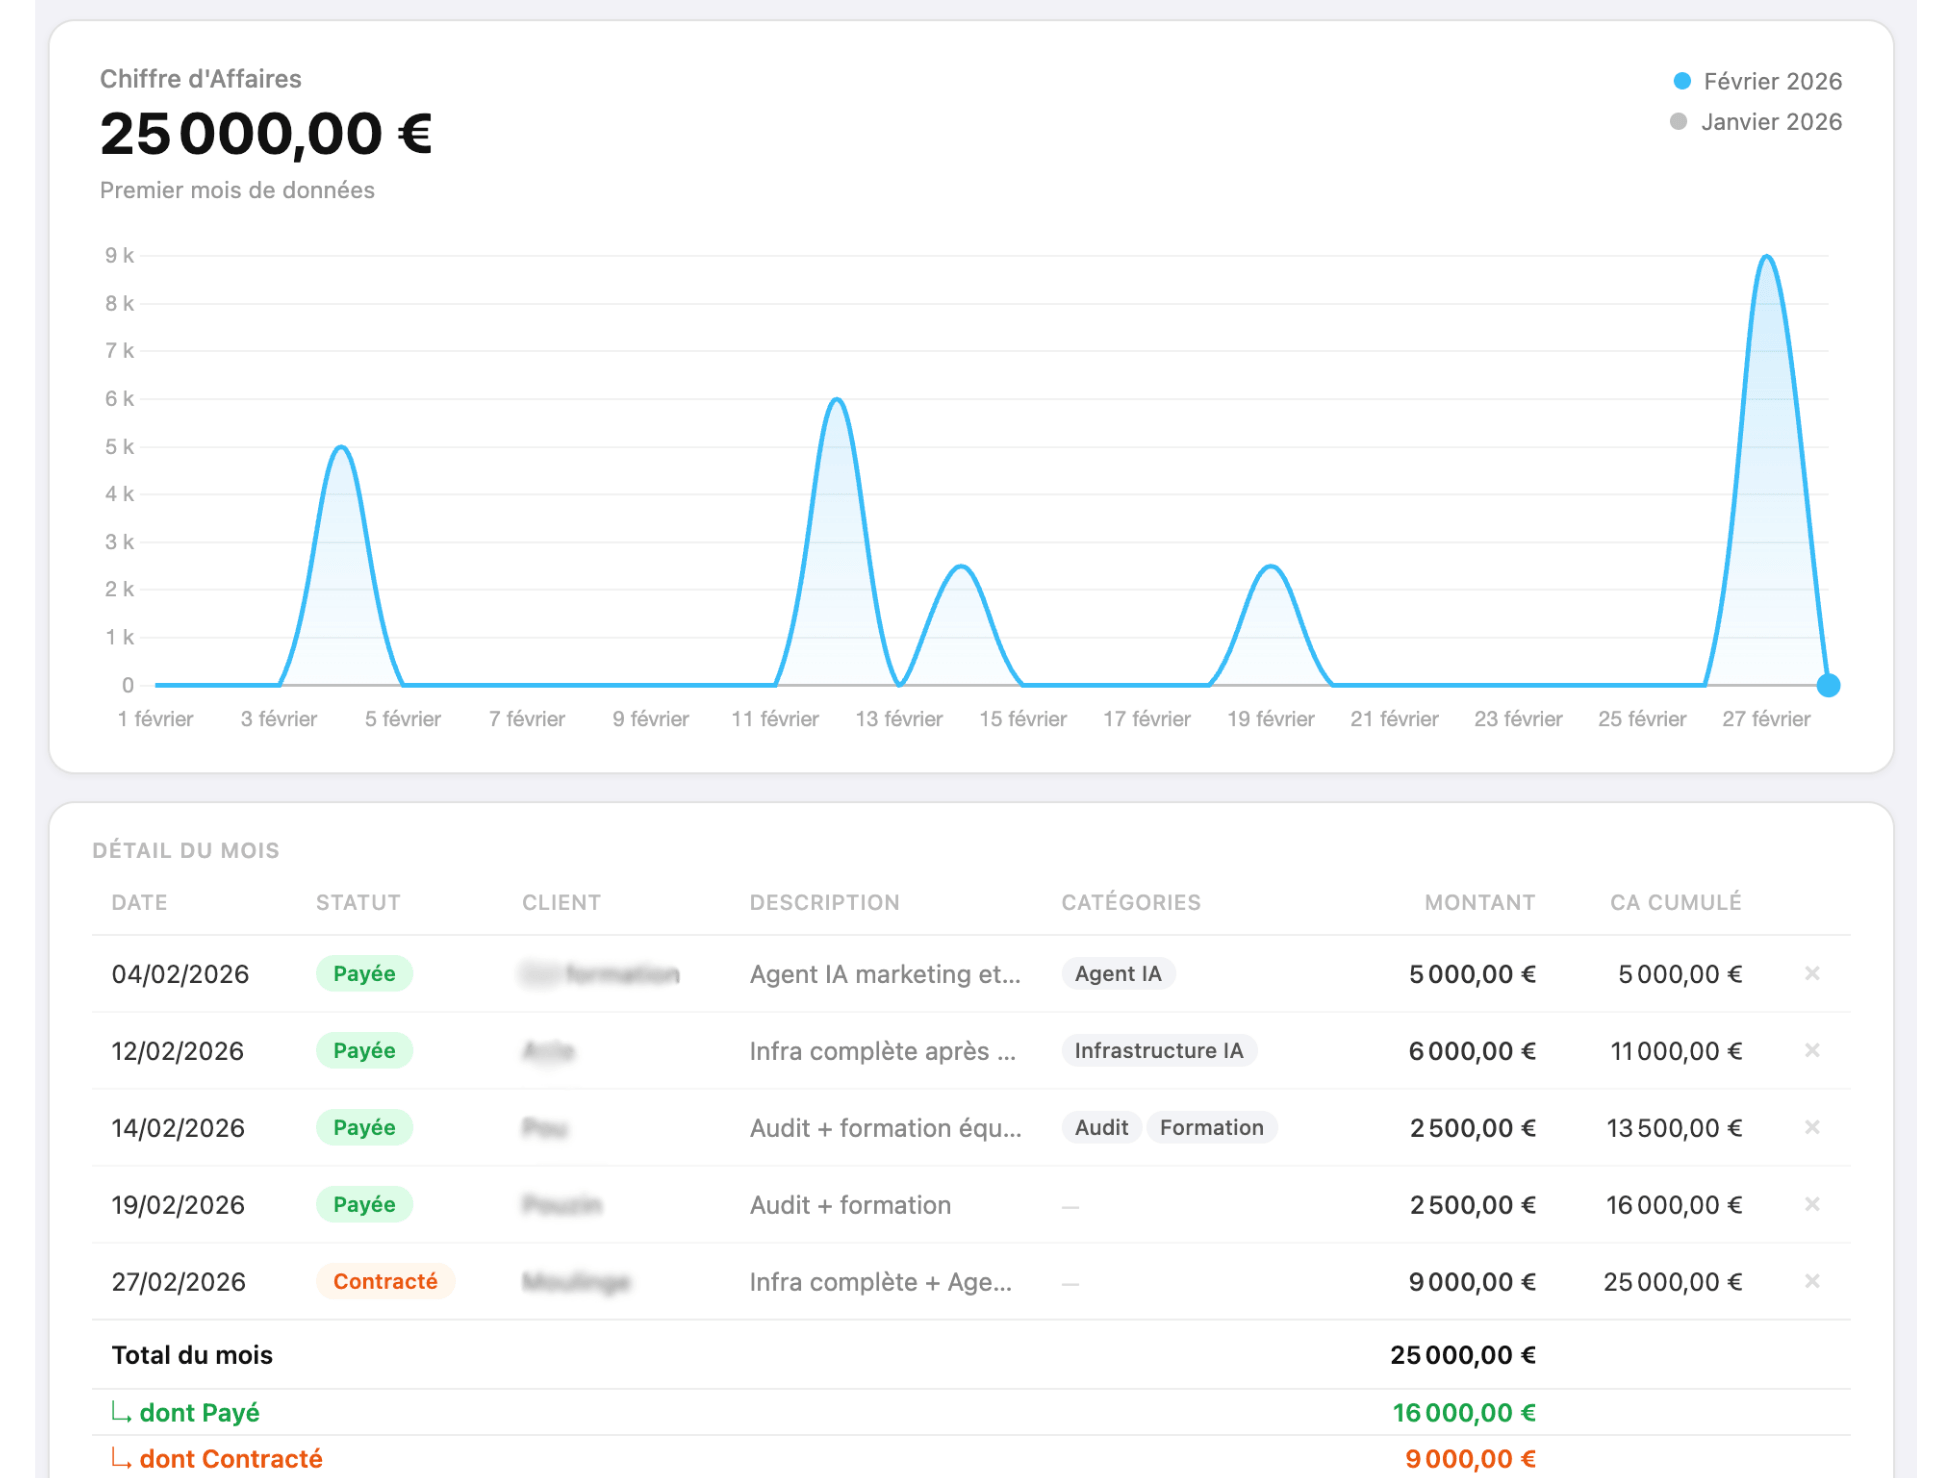The image size is (1952, 1478).
Task: Toggle the Janvier 2026 legend series
Action: [1770, 122]
